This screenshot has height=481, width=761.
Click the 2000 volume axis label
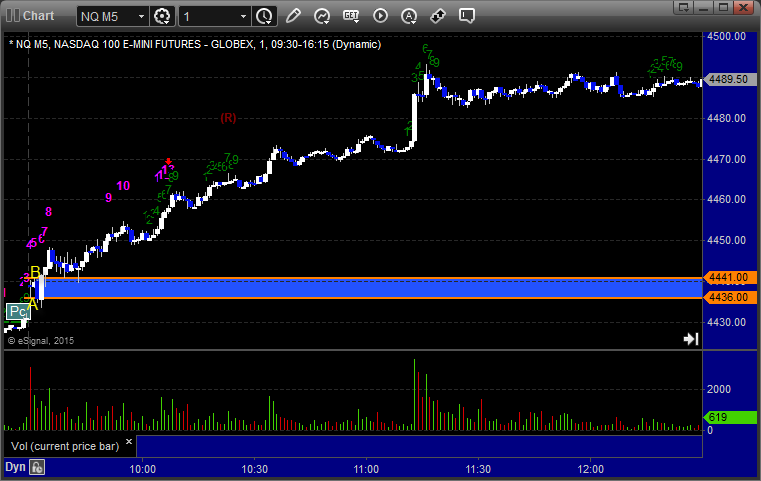point(719,389)
